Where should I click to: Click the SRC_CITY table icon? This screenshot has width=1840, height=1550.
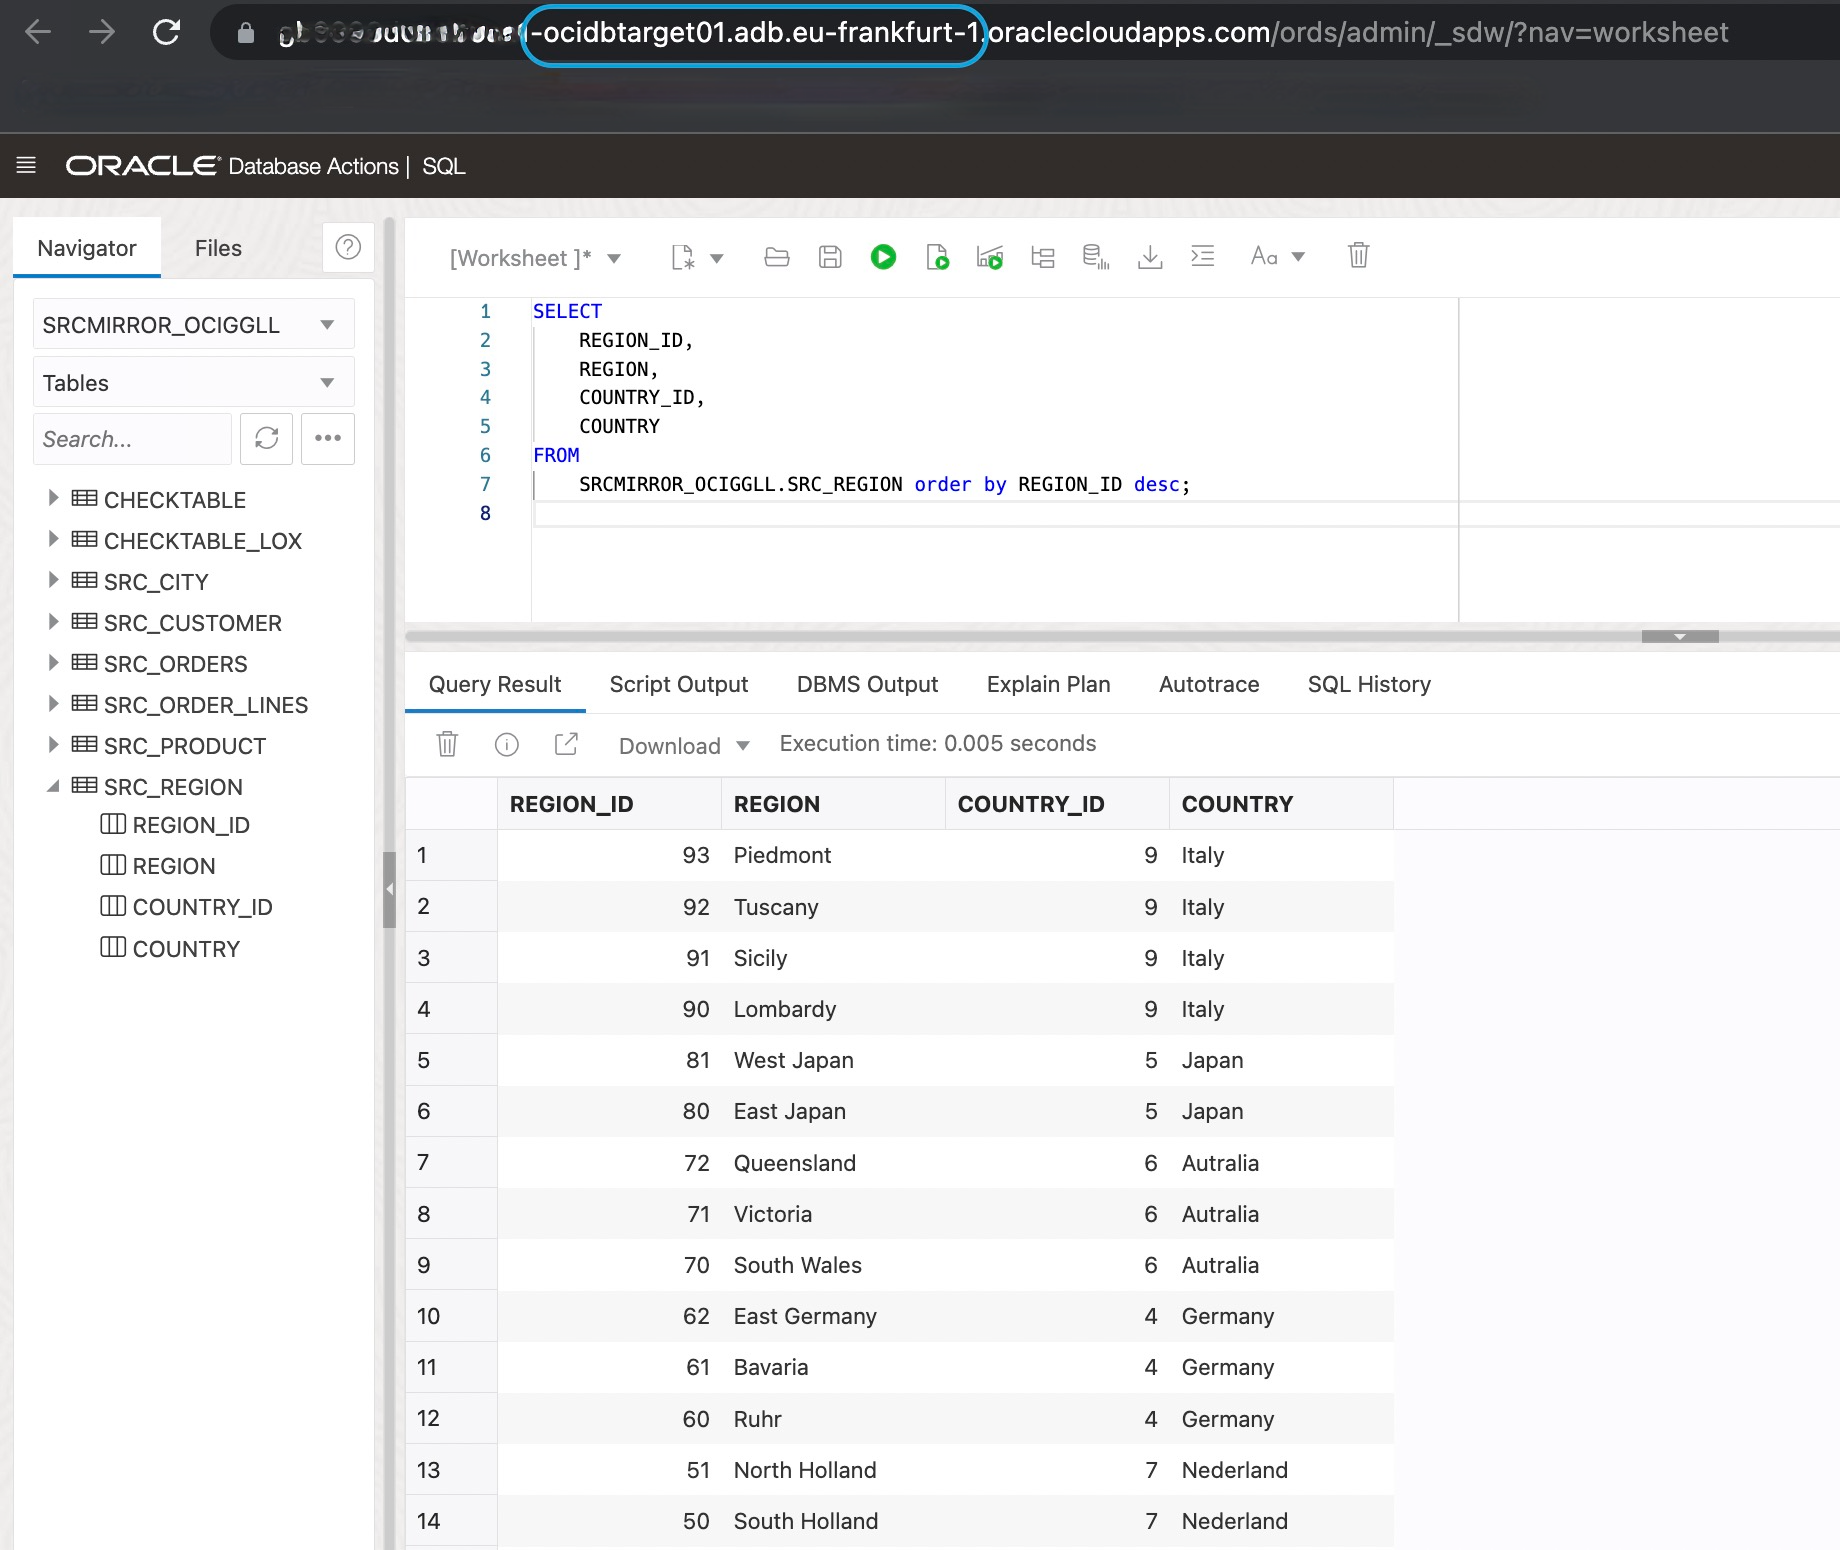coord(85,580)
